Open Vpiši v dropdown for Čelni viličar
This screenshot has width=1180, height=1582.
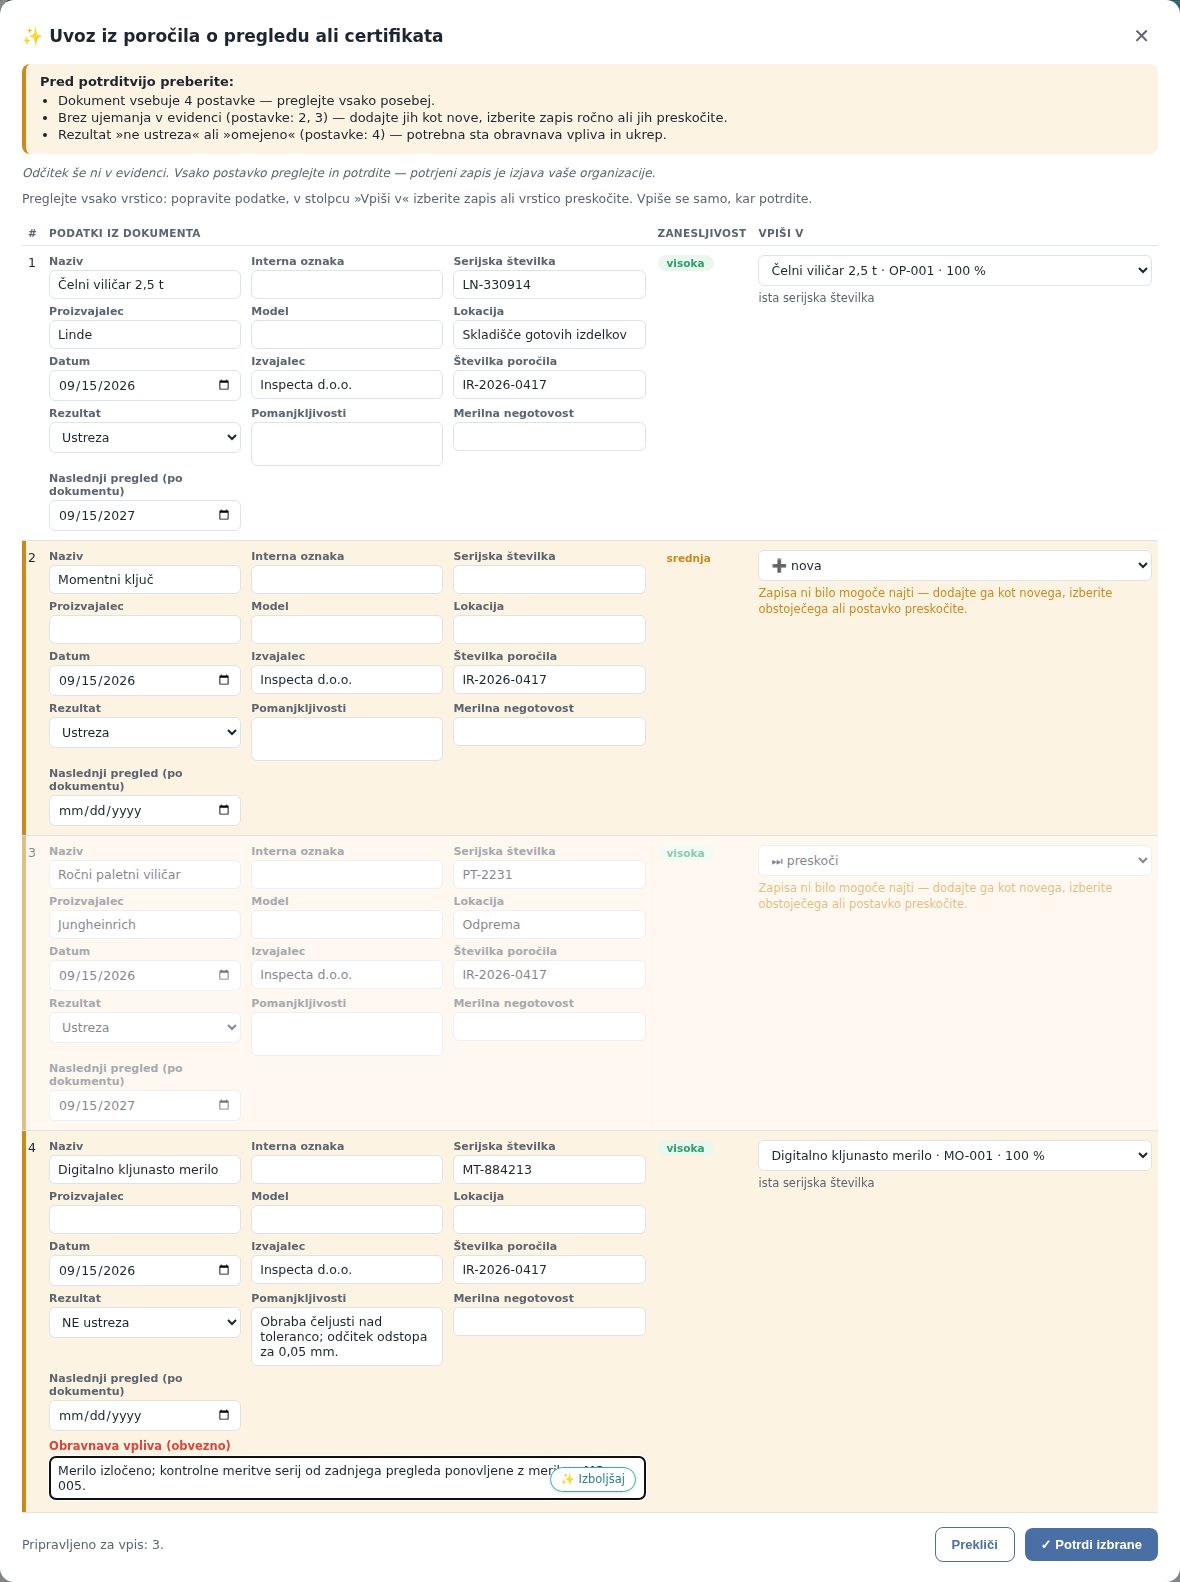click(x=955, y=270)
